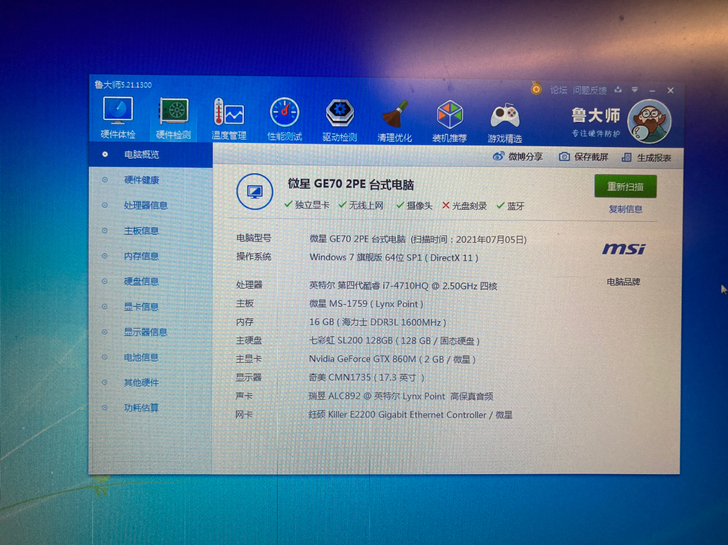Click the MSI brand logo

(x=624, y=249)
